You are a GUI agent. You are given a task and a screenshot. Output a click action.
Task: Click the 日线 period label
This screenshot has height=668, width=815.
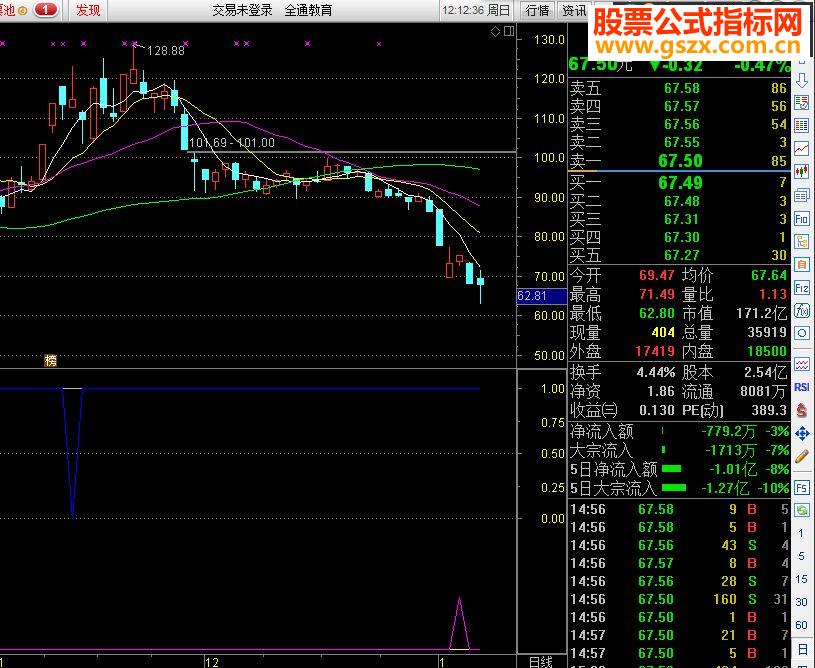pyautogui.click(x=541, y=662)
